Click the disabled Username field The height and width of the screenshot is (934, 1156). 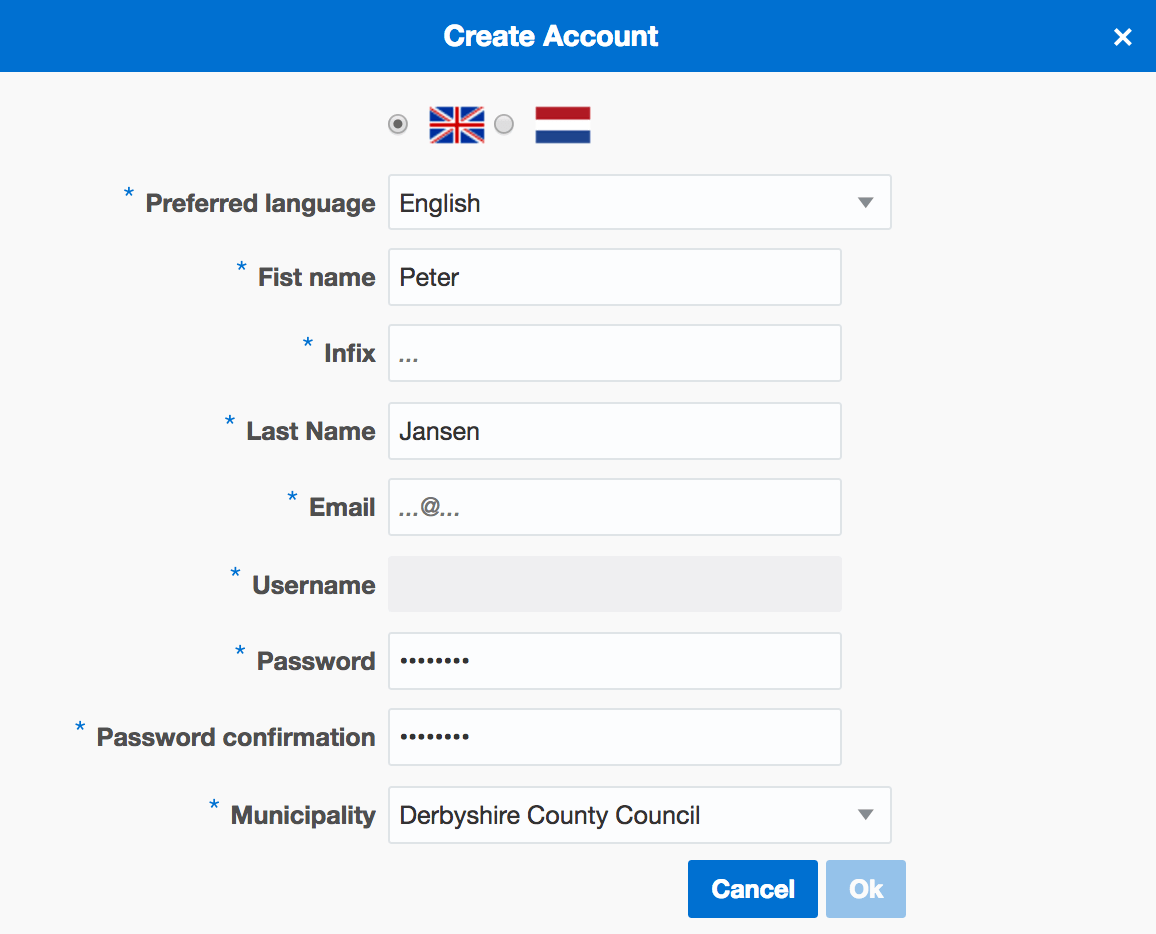click(x=614, y=584)
